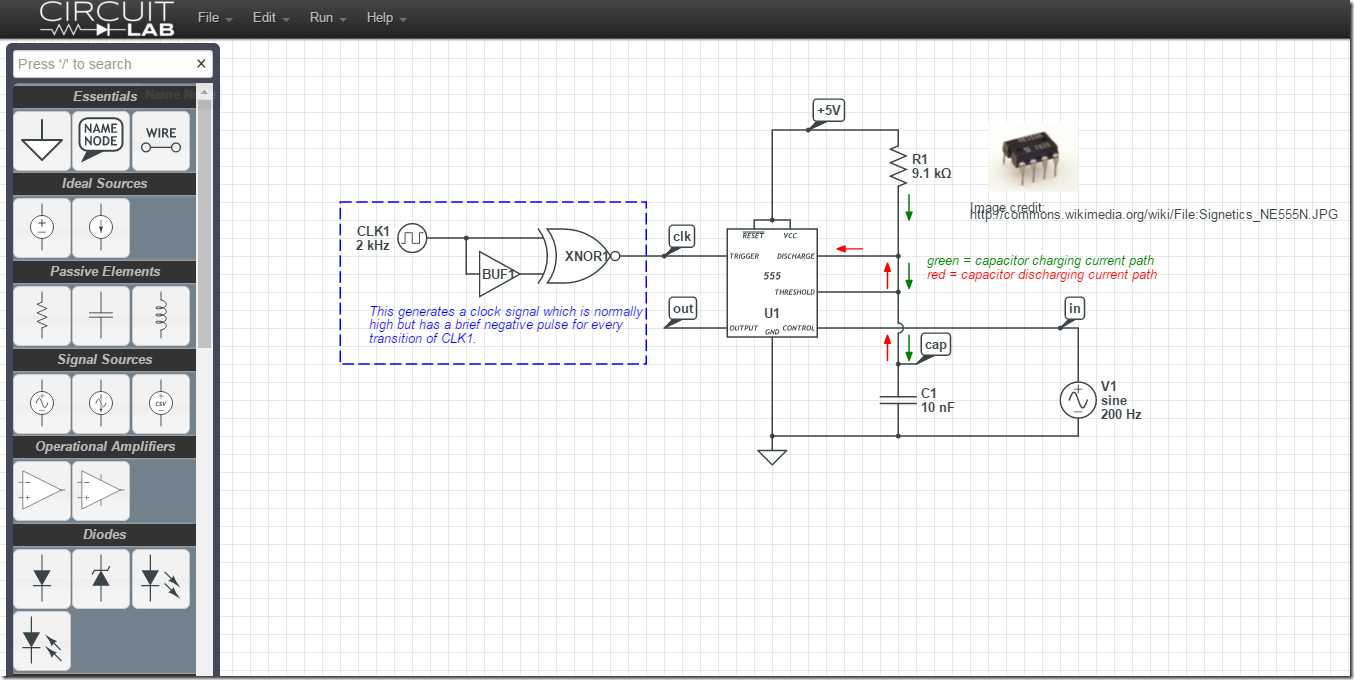Select the BUF1 buffer gate
The image size is (1354, 680).
pyautogui.click(x=497, y=273)
